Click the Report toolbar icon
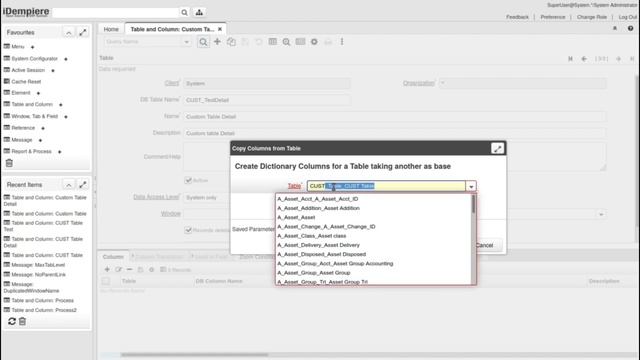Viewport: 640px width, 360px height. pyautogui.click(x=300, y=42)
